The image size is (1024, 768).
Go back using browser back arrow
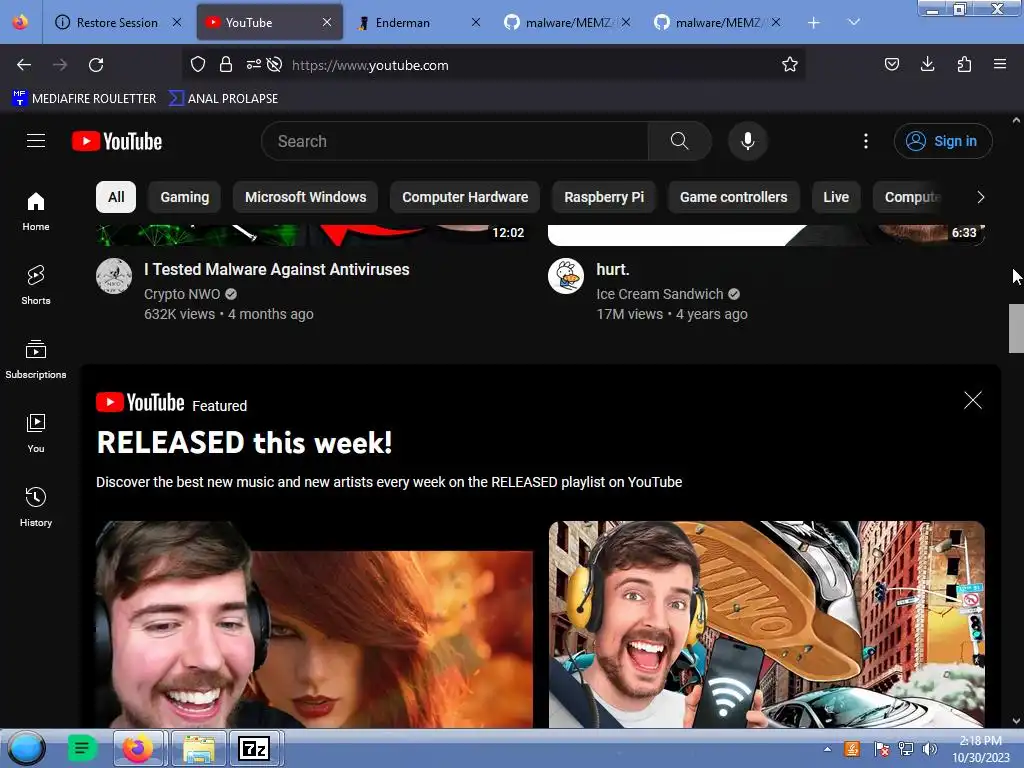coord(24,65)
